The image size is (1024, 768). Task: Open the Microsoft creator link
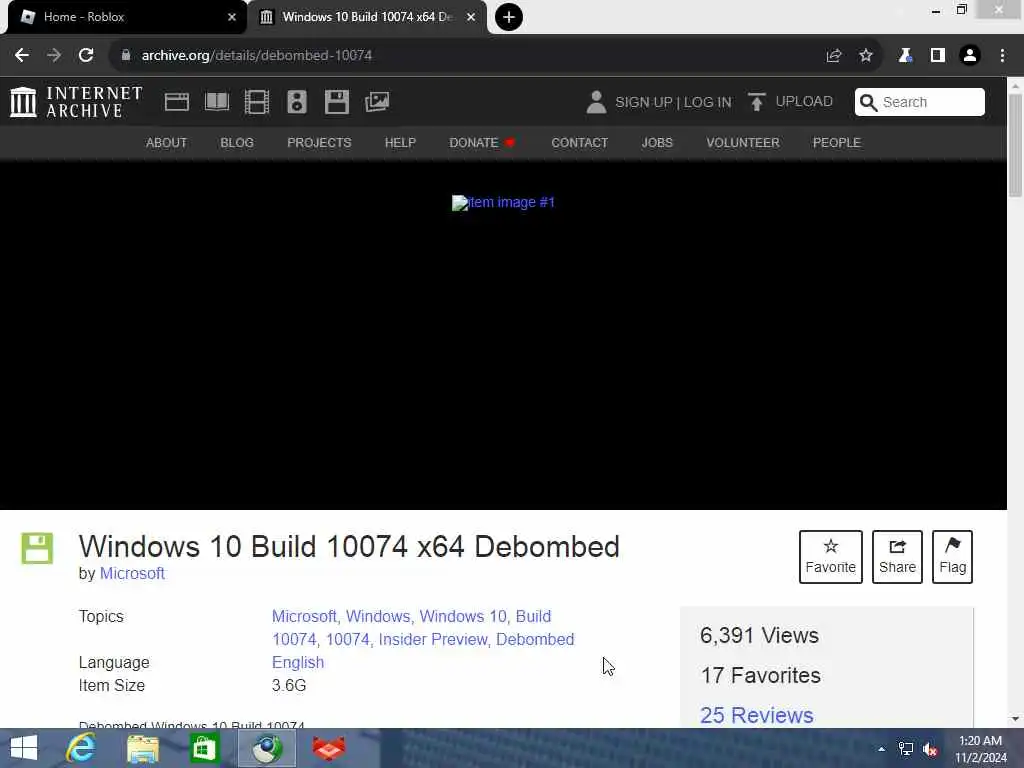132,573
